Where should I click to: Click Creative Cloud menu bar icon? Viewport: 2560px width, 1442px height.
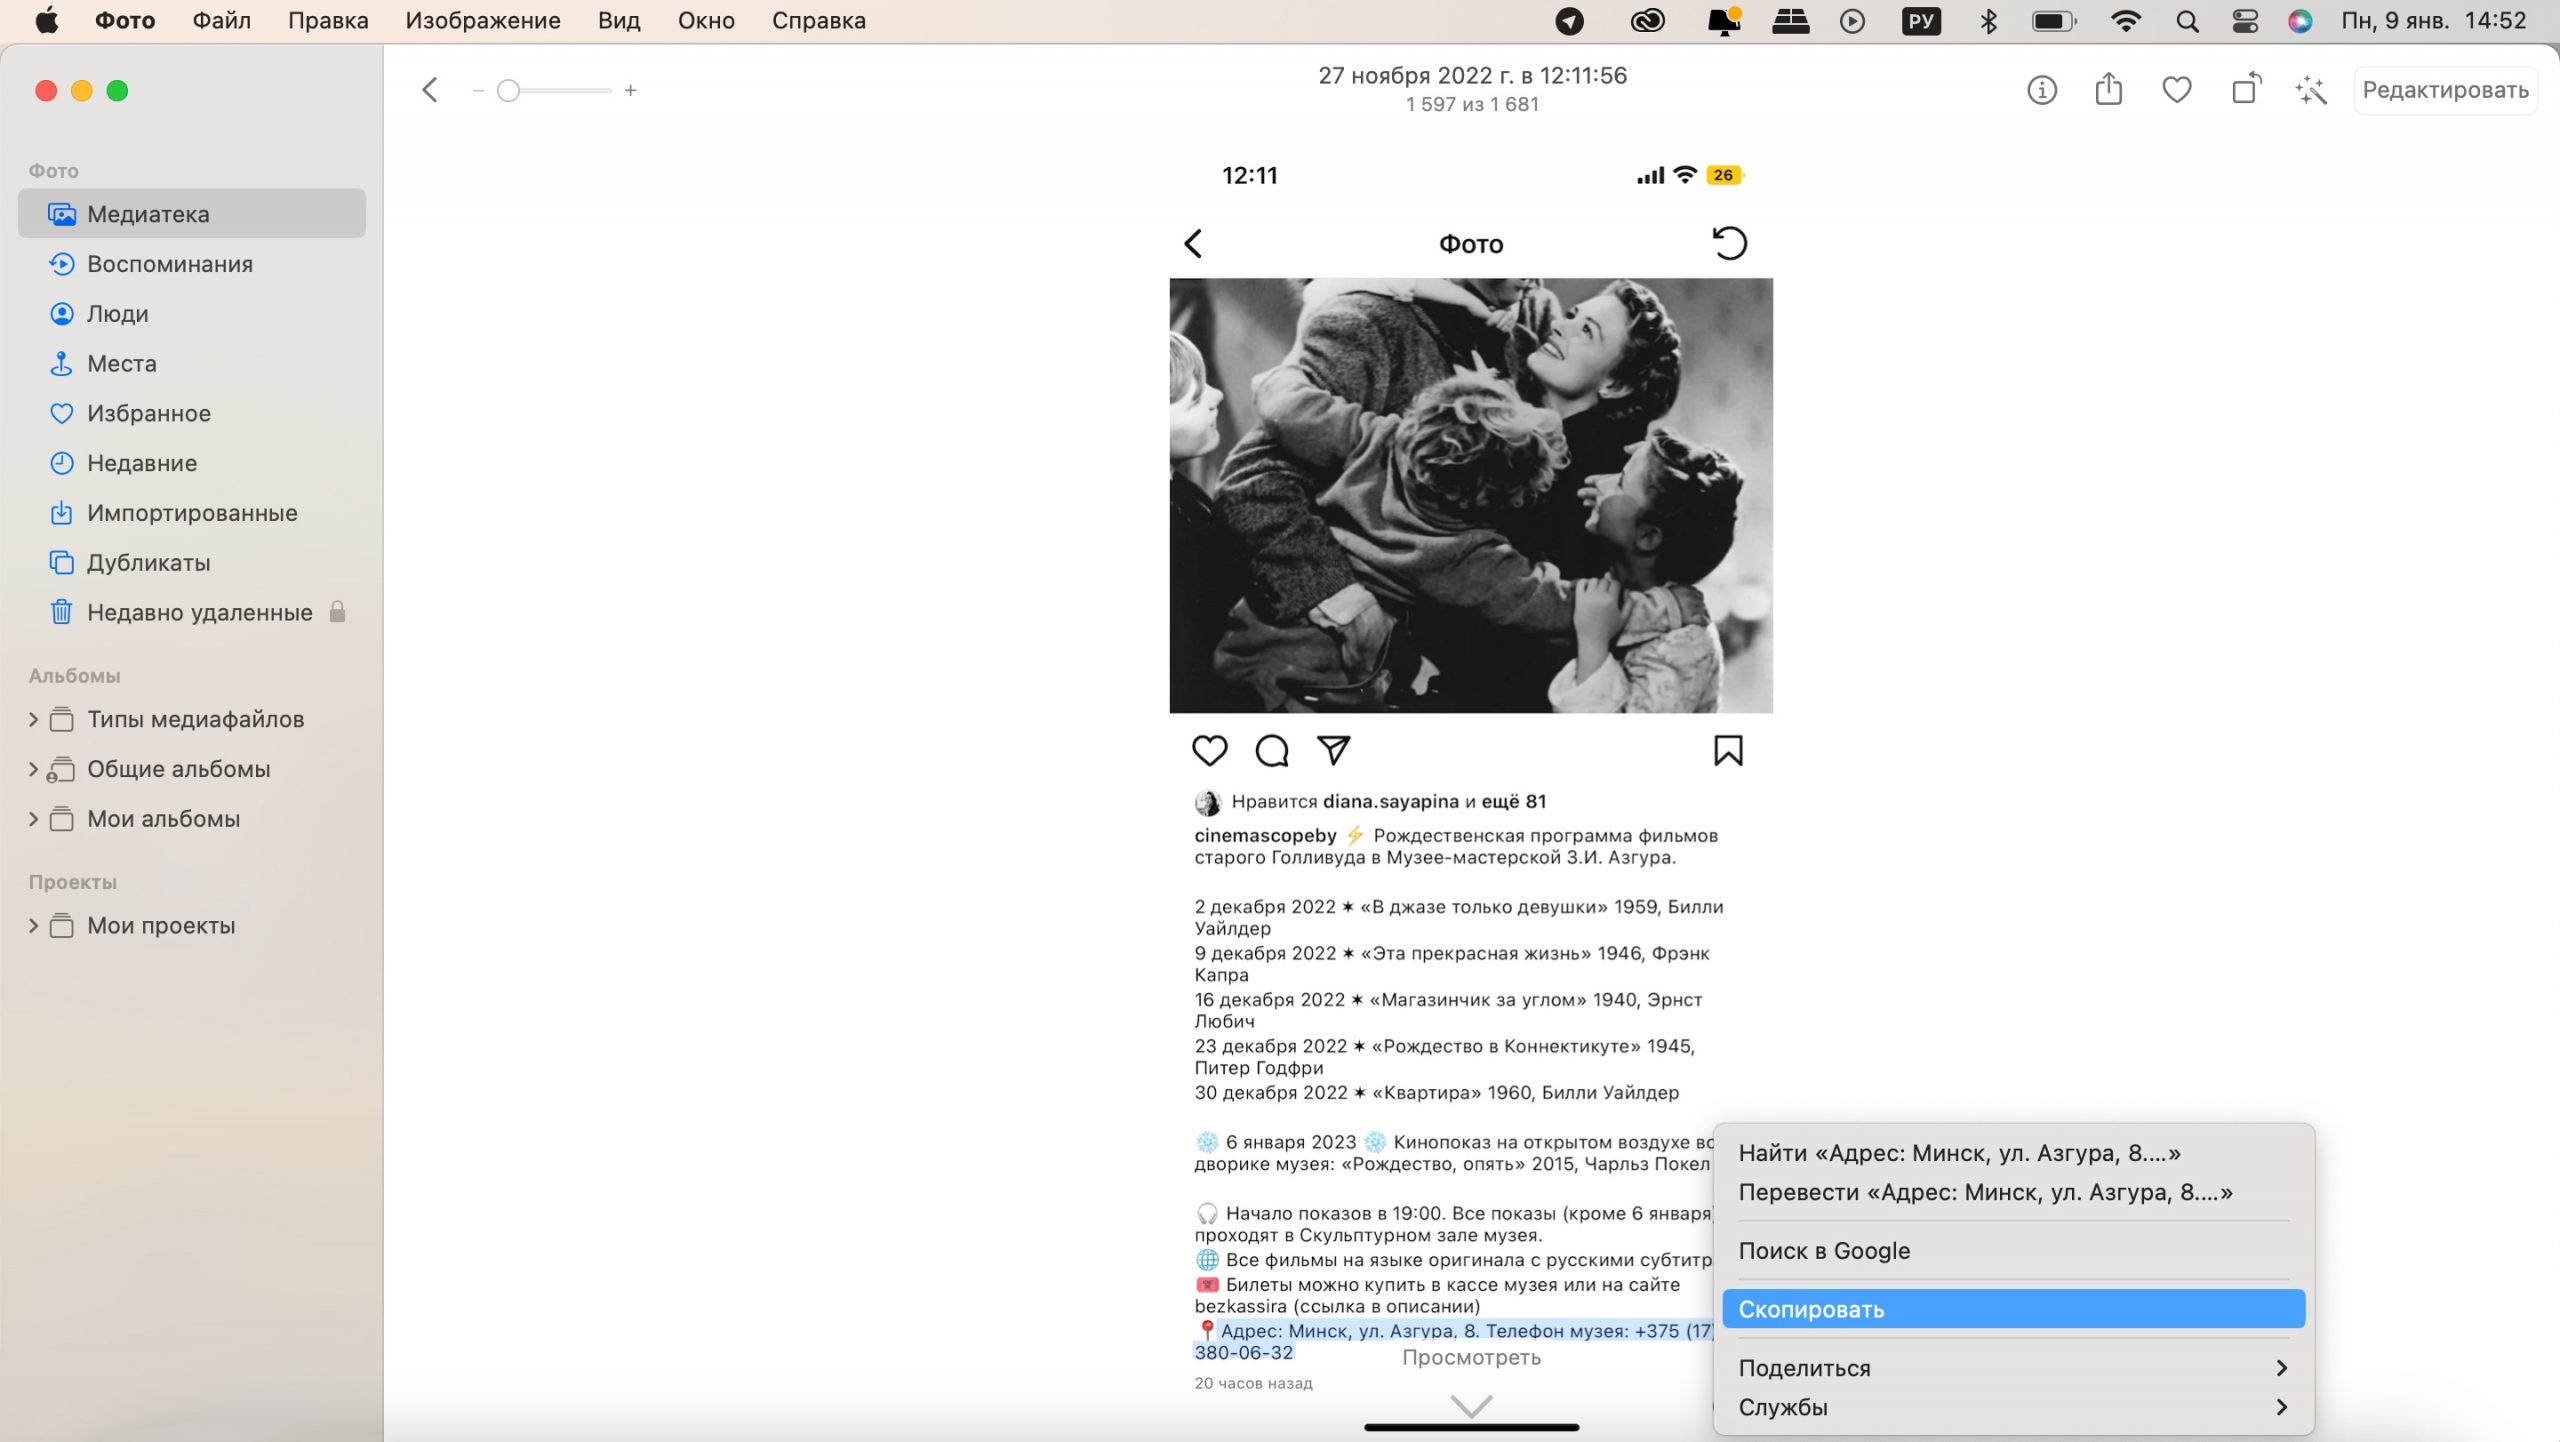[1648, 21]
